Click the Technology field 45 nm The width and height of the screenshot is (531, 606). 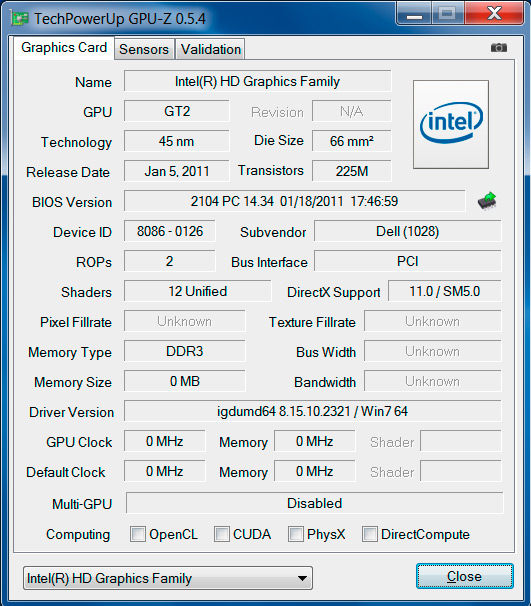177,141
